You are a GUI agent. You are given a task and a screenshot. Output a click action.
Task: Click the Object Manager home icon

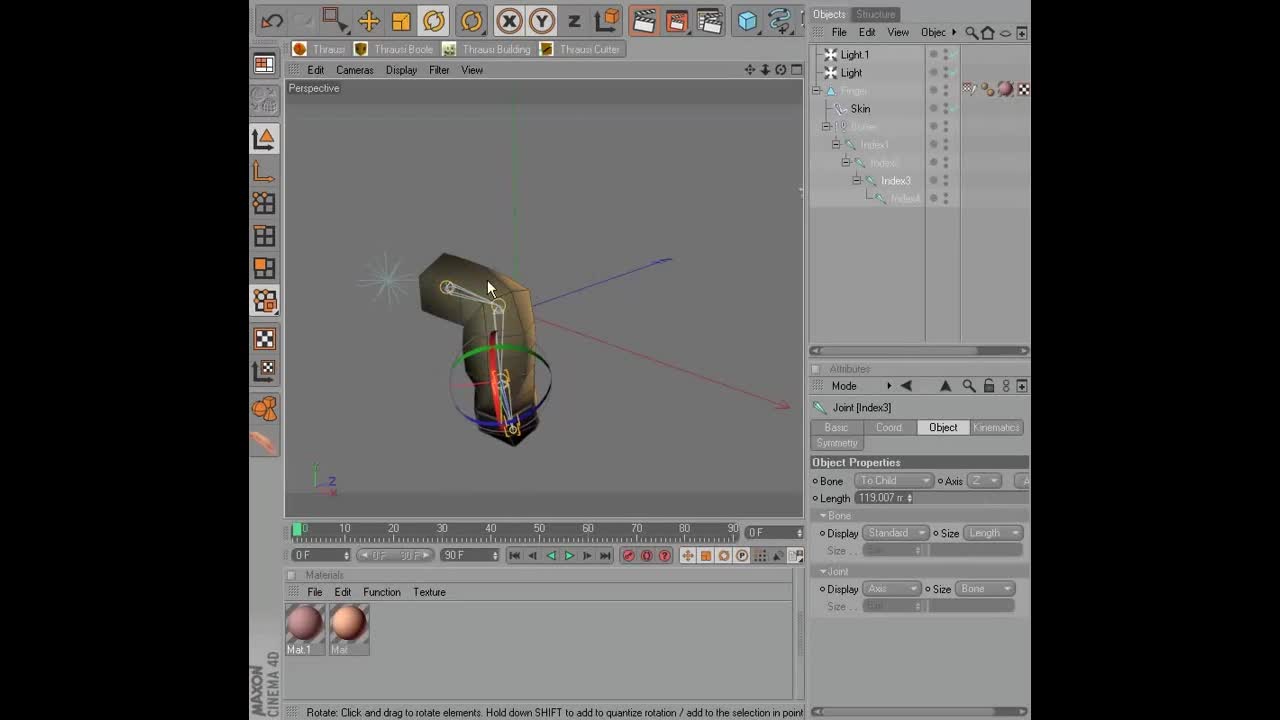[988, 33]
